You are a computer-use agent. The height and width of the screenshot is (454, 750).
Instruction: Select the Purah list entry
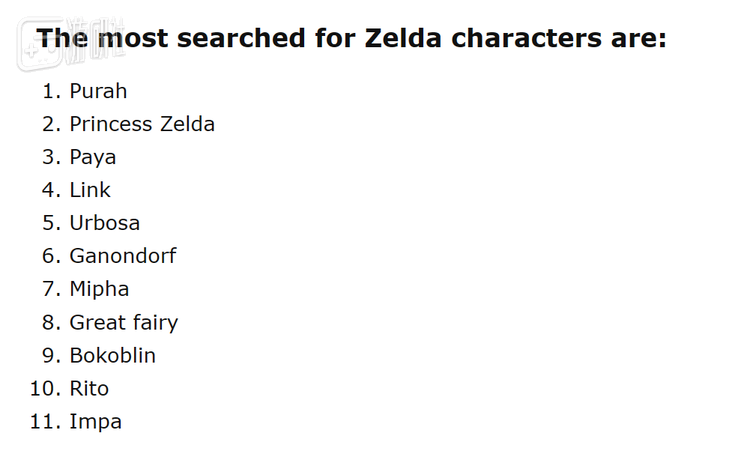[98, 91]
